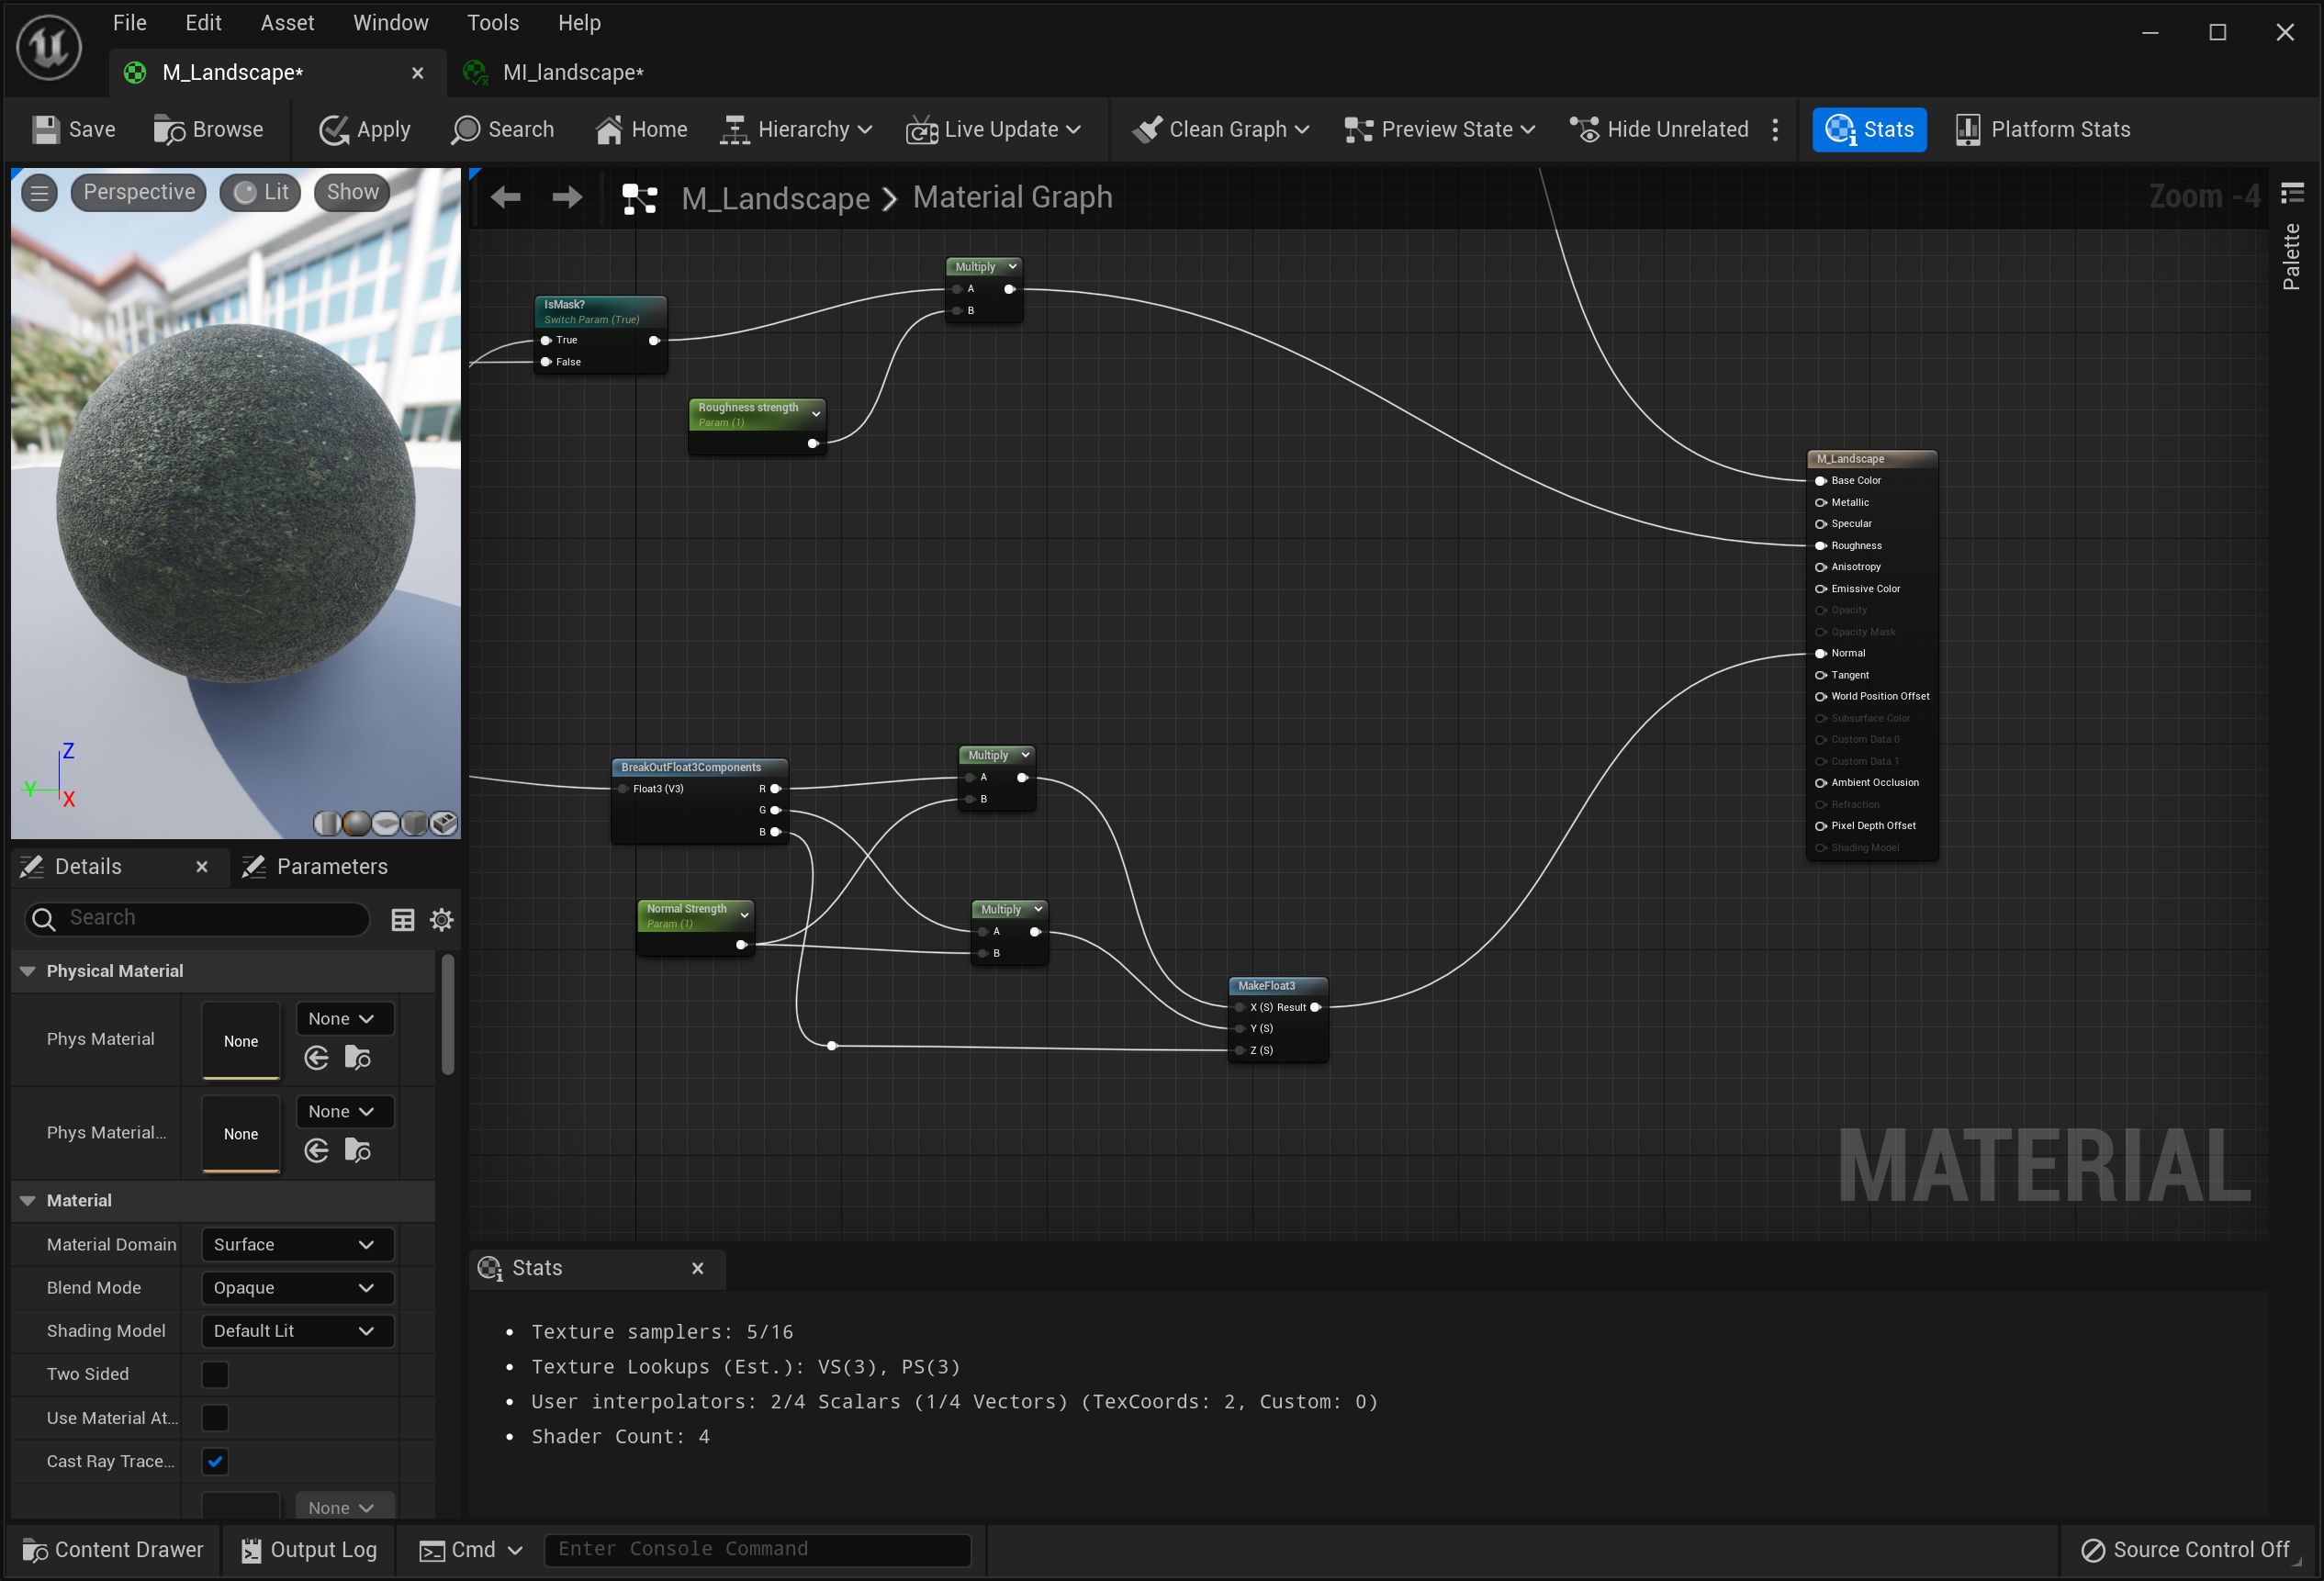Navigate back with the left arrow
2324x1581 pixels.
point(506,198)
